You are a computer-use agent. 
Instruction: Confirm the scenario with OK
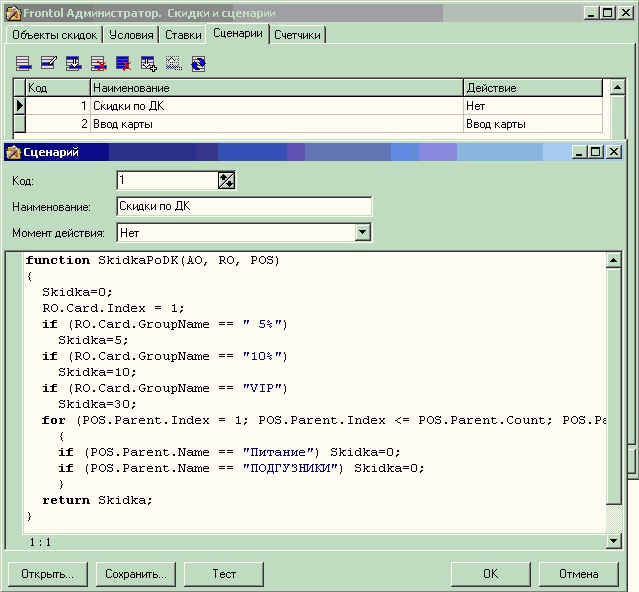tap(491, 574)
